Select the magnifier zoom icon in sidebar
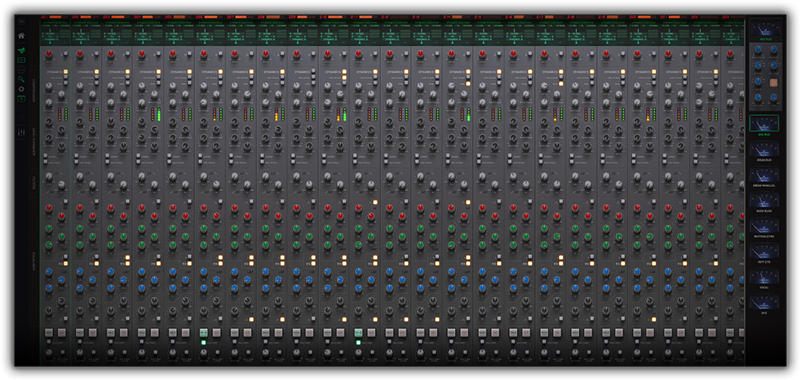This screenshot has height=380, width=800. [21, 79]
